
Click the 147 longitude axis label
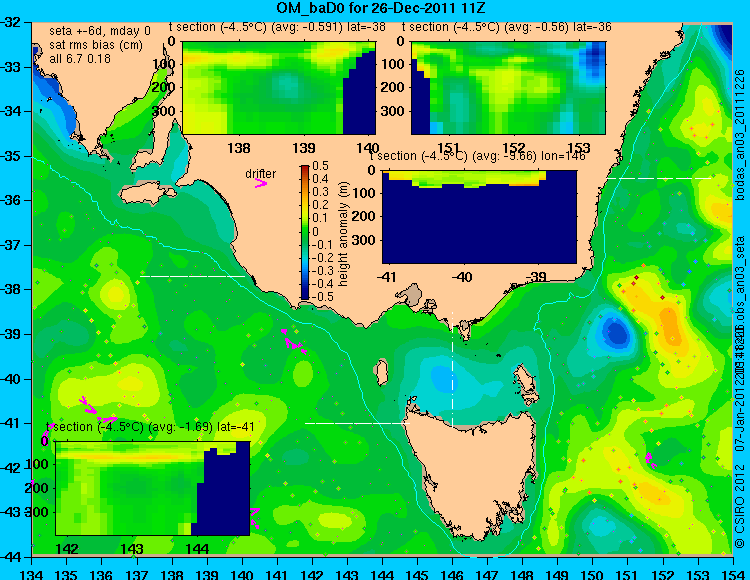[487, 574]
